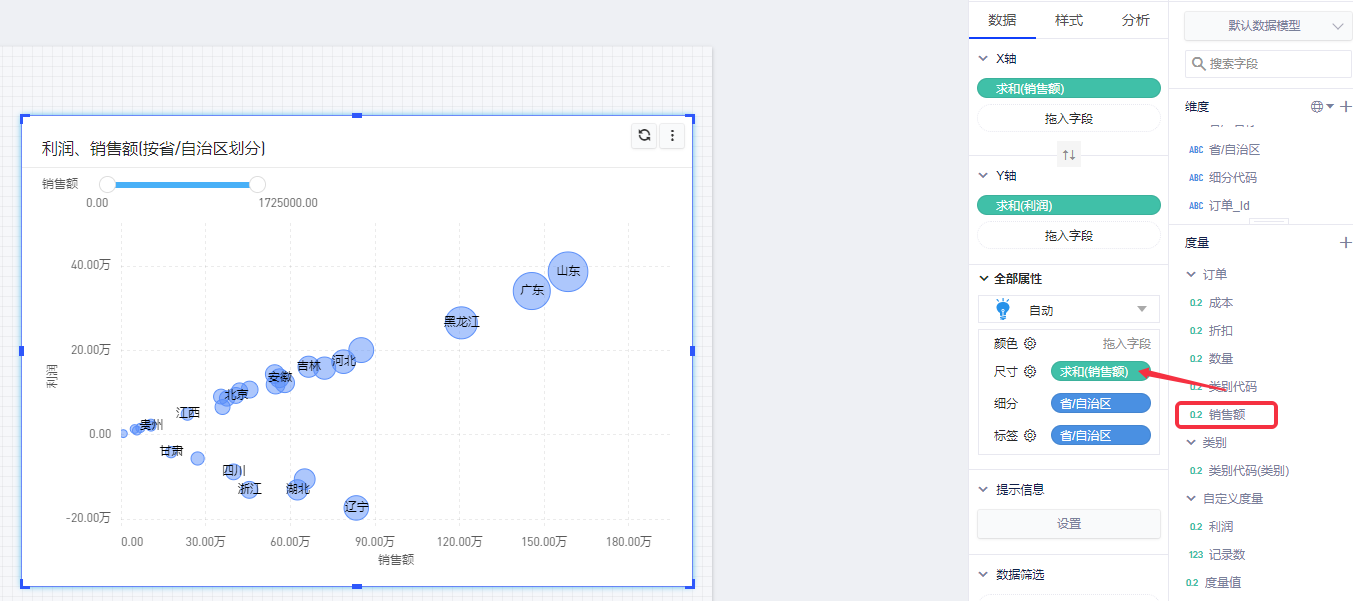Switch to the 样式 tab
Viewport: 1353px width, 601px height.
[x=1068, y=20]
